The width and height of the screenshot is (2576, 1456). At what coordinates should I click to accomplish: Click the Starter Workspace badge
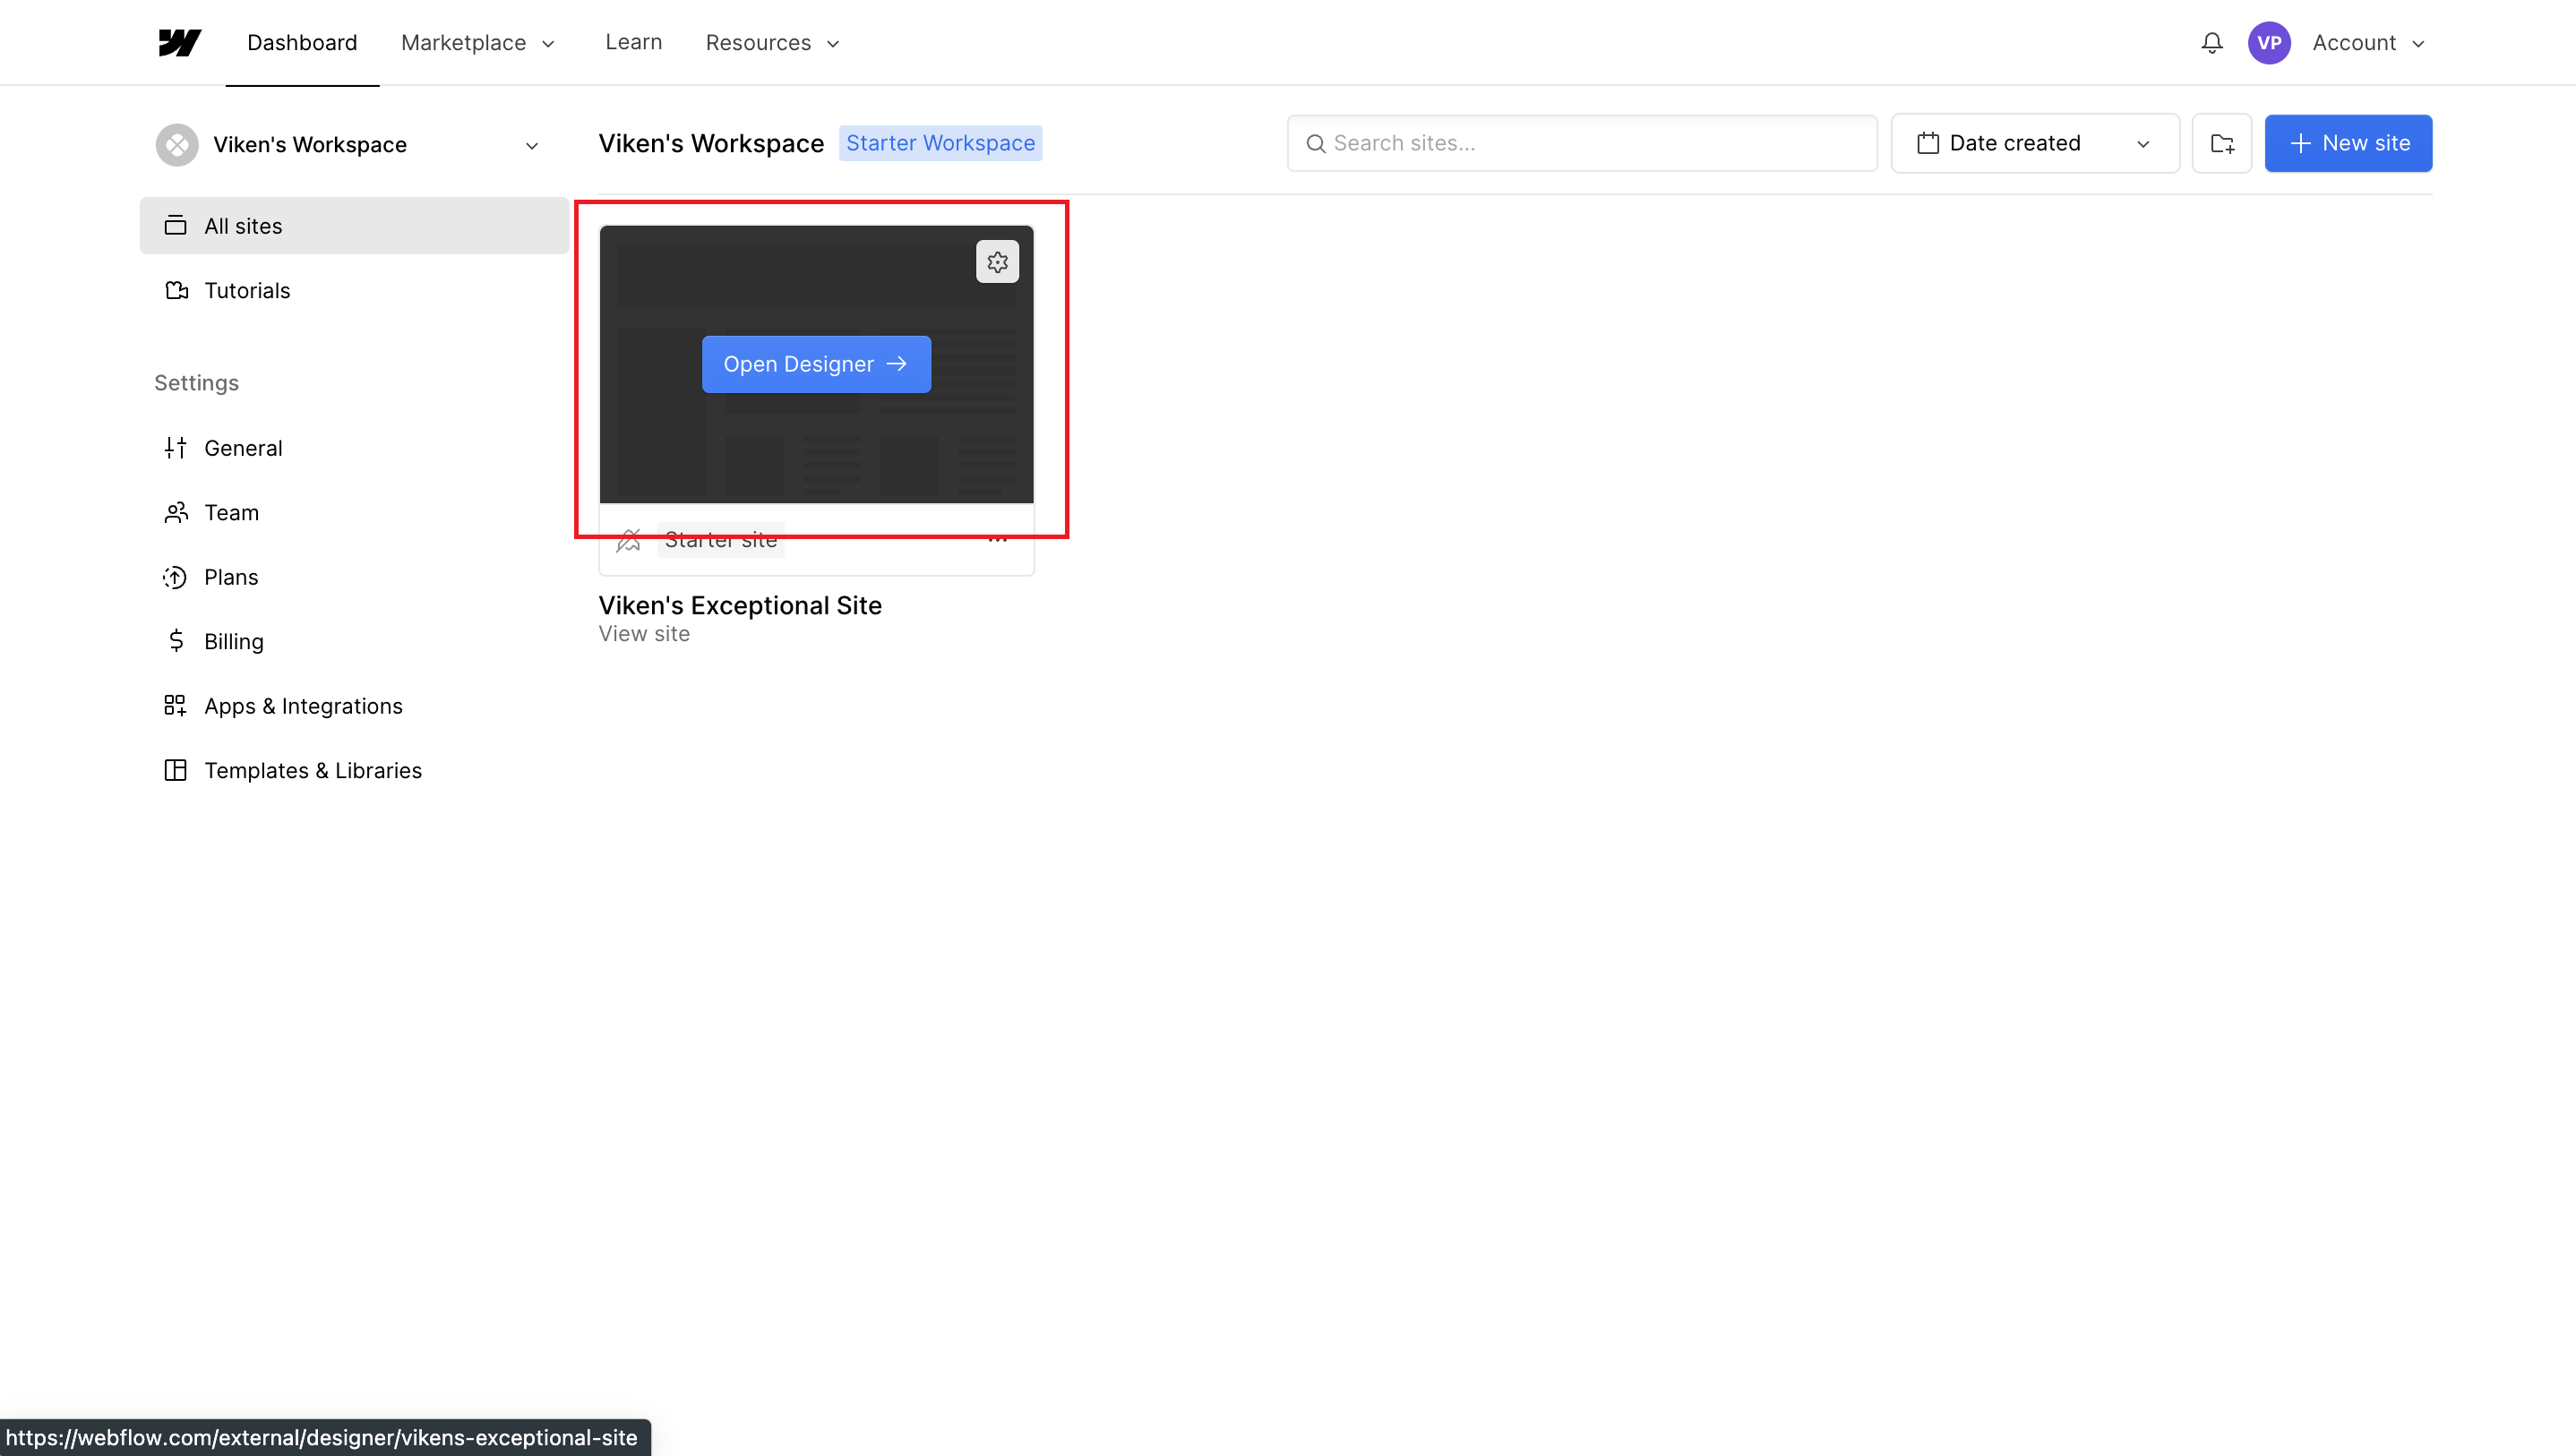(940, 143)
